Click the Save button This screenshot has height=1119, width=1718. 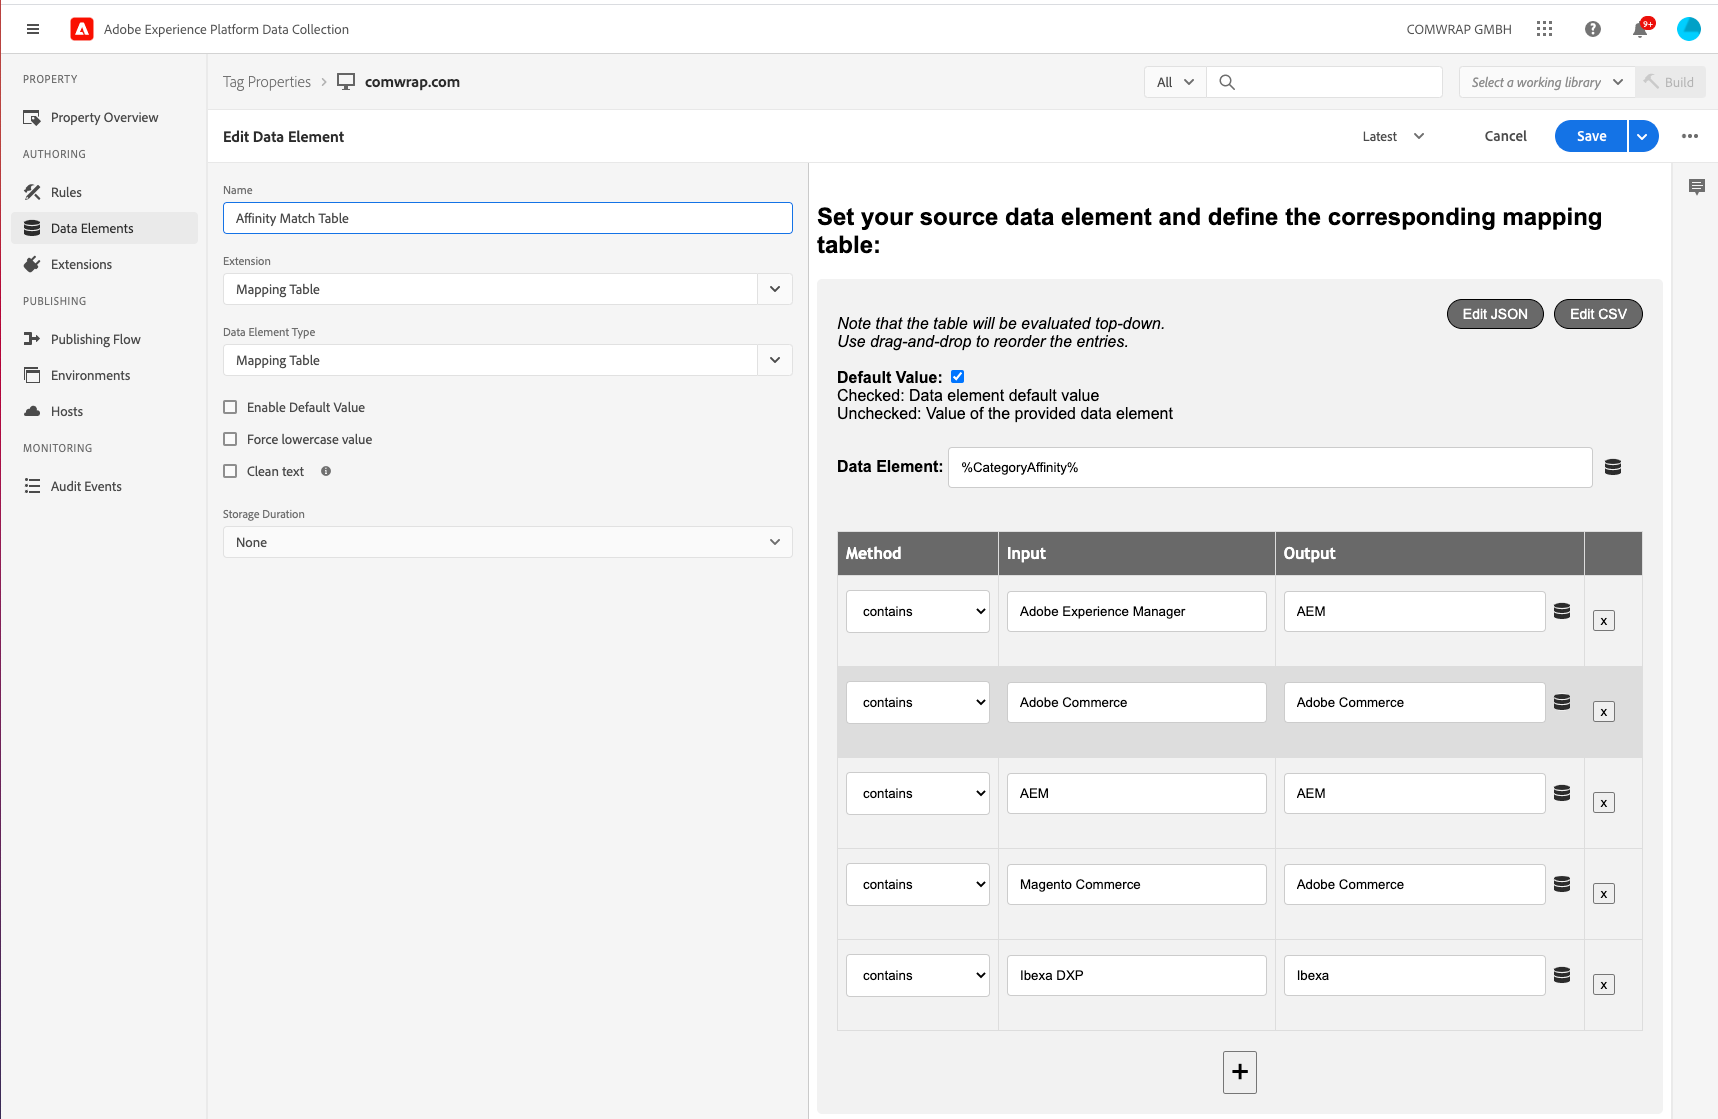(x=1591, y=136)
